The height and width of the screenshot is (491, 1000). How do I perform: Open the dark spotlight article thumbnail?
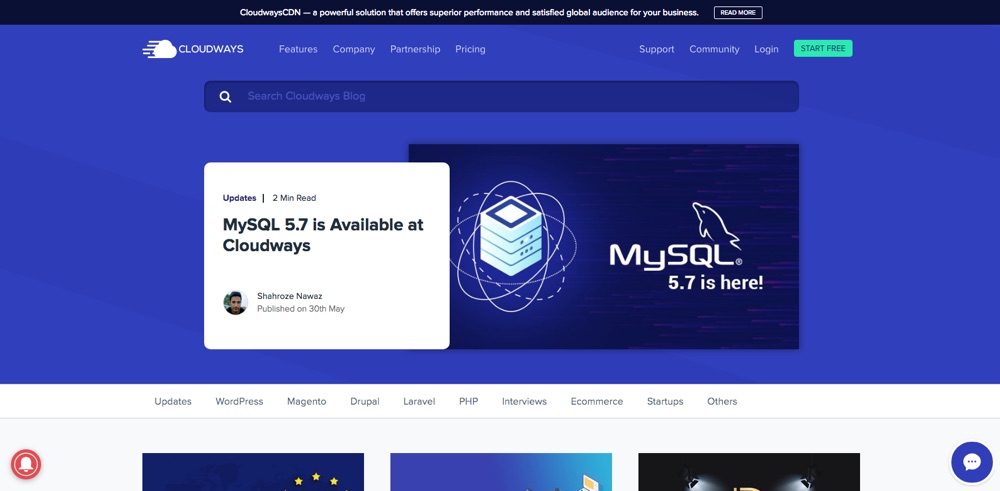click(x=749, y=472)
